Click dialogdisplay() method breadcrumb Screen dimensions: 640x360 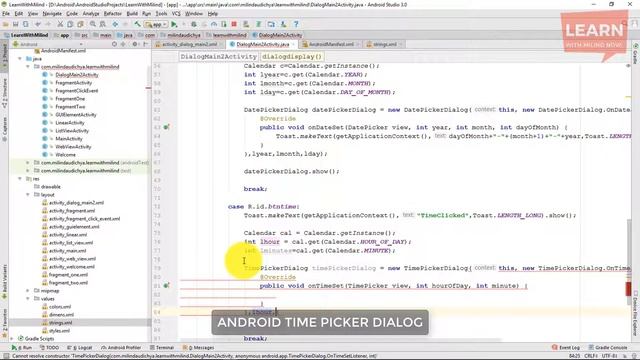coord(292,56)
